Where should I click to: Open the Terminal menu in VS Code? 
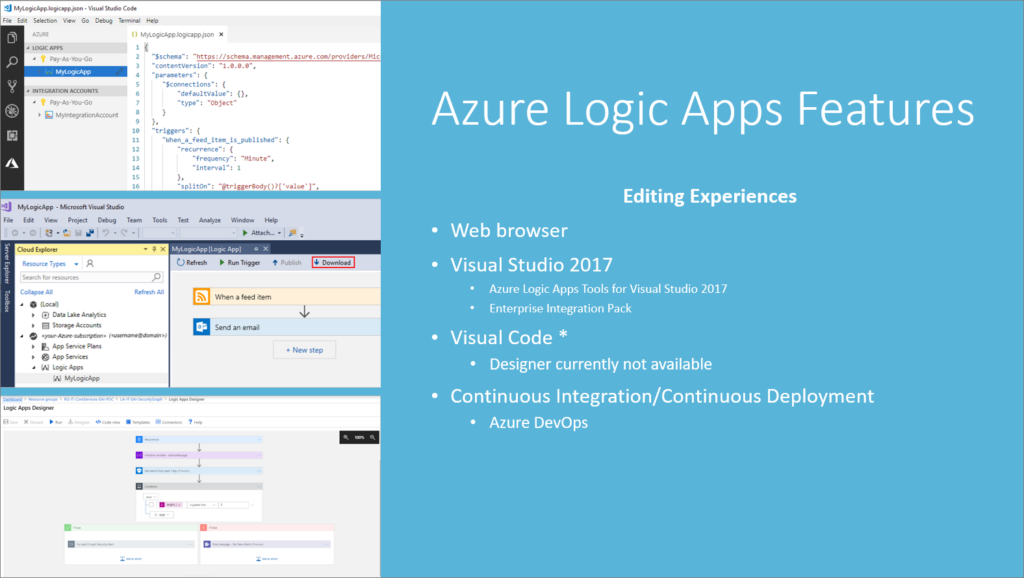coord(129,20)
